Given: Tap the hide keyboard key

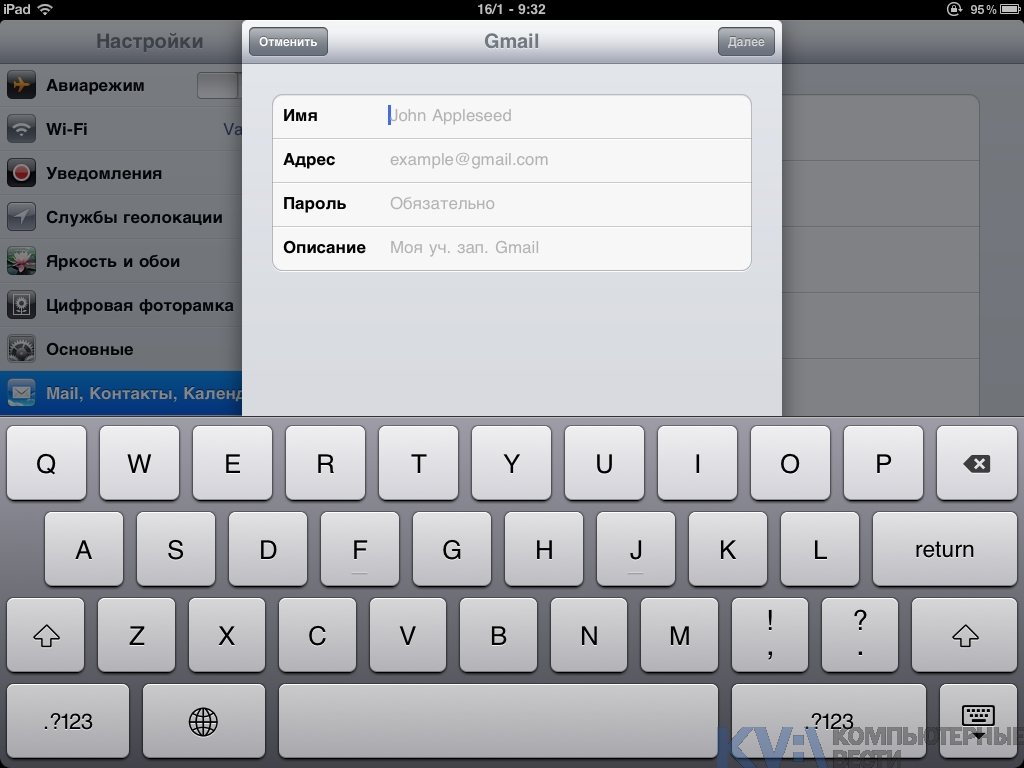Looking at the screenshot, I should [978, 722].
